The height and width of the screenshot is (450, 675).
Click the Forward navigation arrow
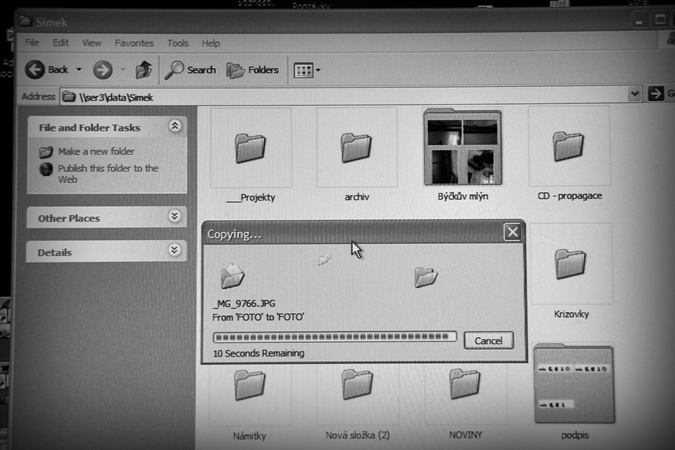coord(102,69)
